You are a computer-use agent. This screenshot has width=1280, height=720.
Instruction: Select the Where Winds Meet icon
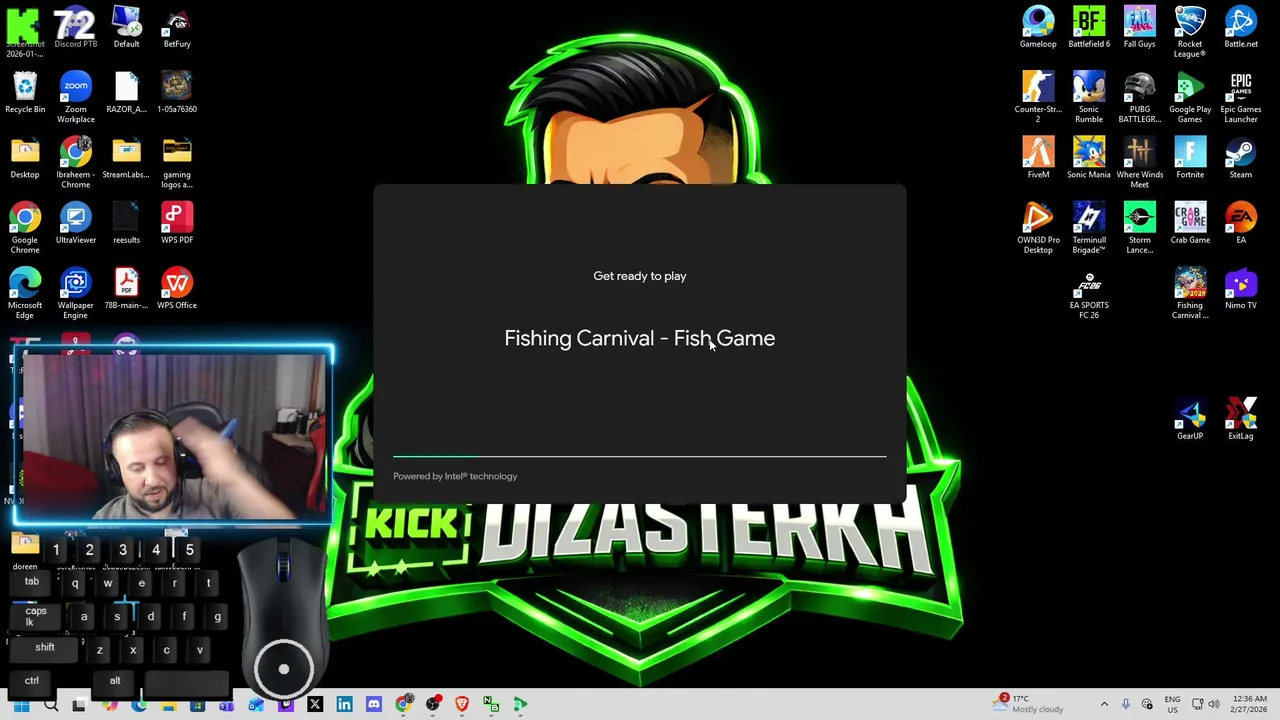tap(1139, 163)
